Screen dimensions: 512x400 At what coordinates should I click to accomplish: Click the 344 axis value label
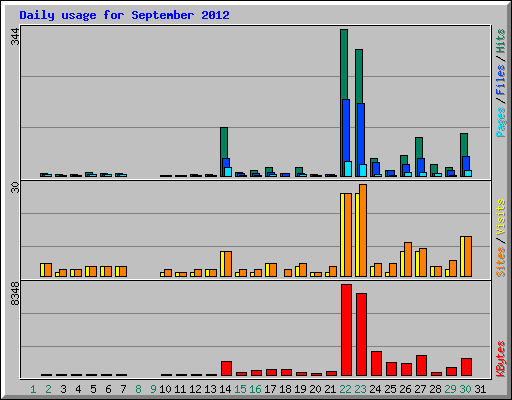point(15,37)
